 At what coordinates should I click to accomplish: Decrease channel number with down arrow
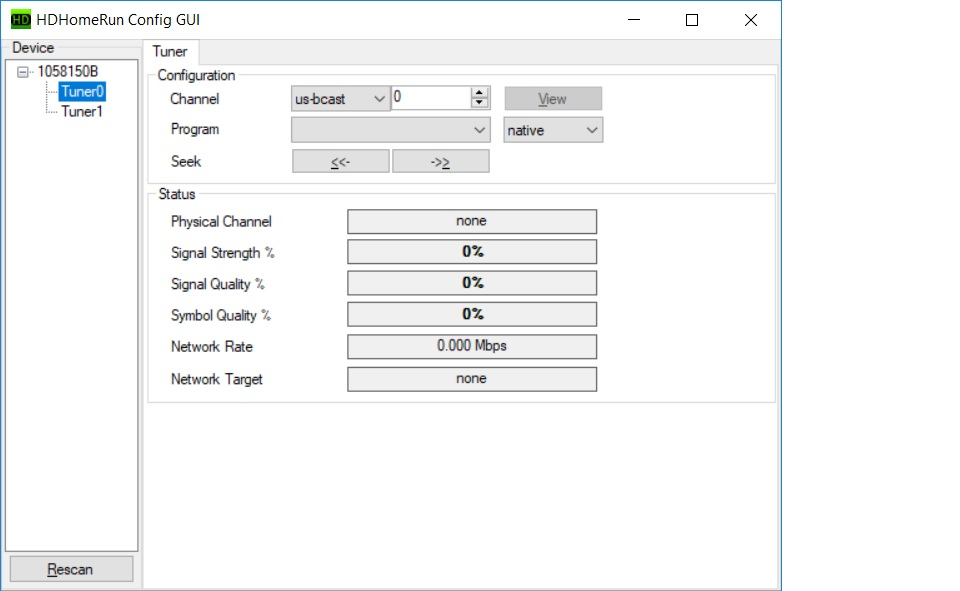(x=479, y=103)
